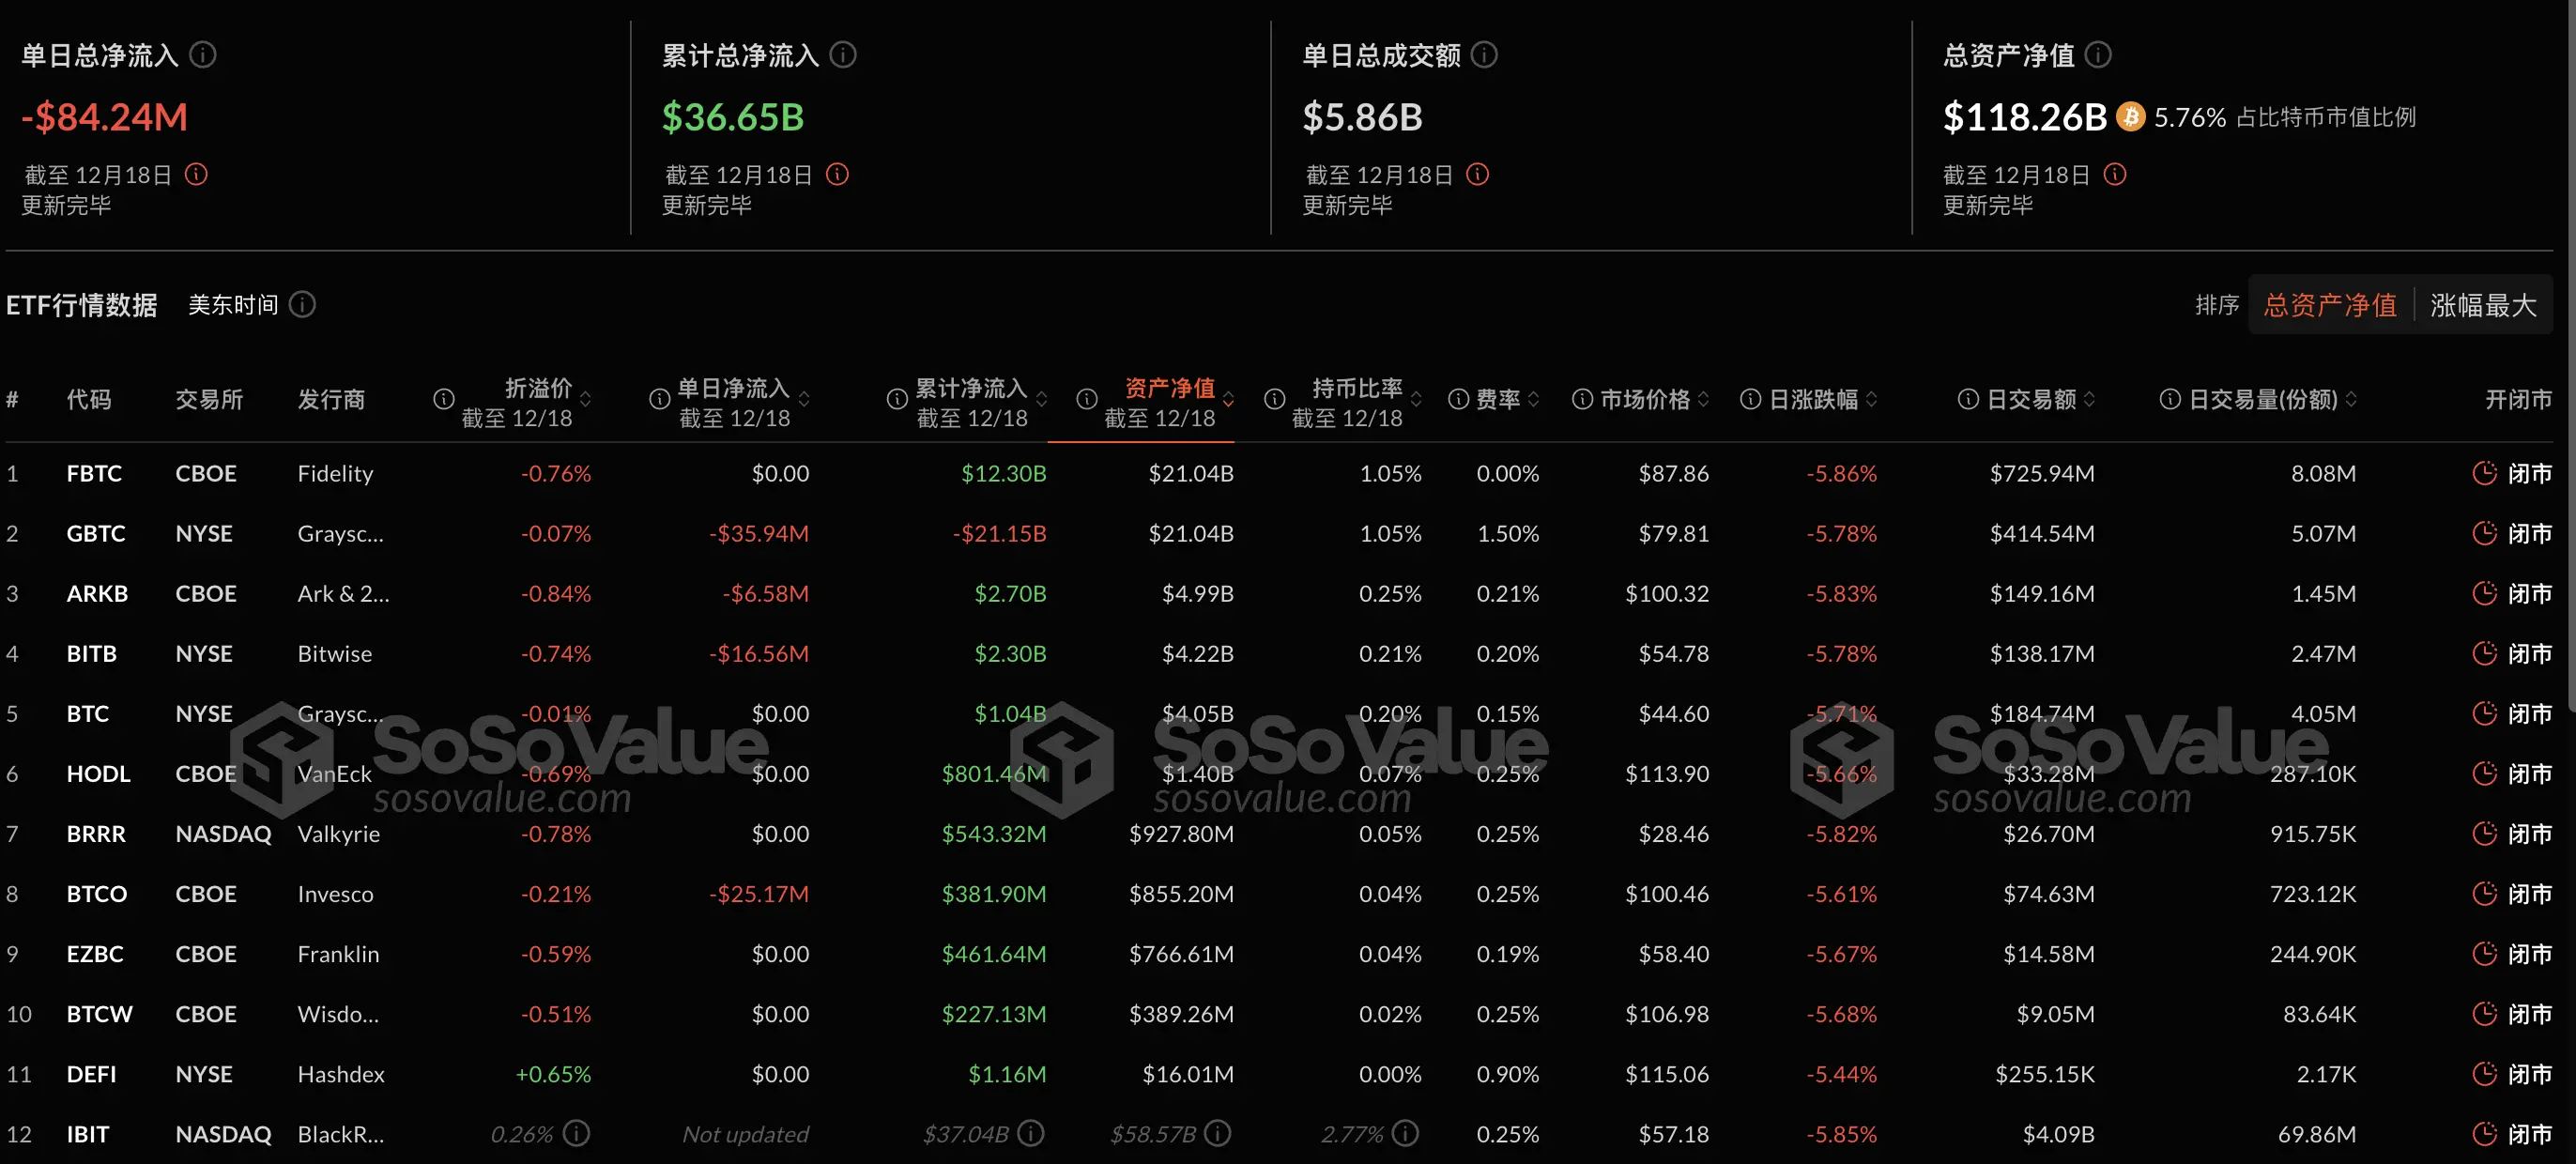Image resolution: width=2576 pixels, height=1164 pixels.
Task: Click info icon of 费率 column
Action: pyautogui.click(x=1458, y=399)
